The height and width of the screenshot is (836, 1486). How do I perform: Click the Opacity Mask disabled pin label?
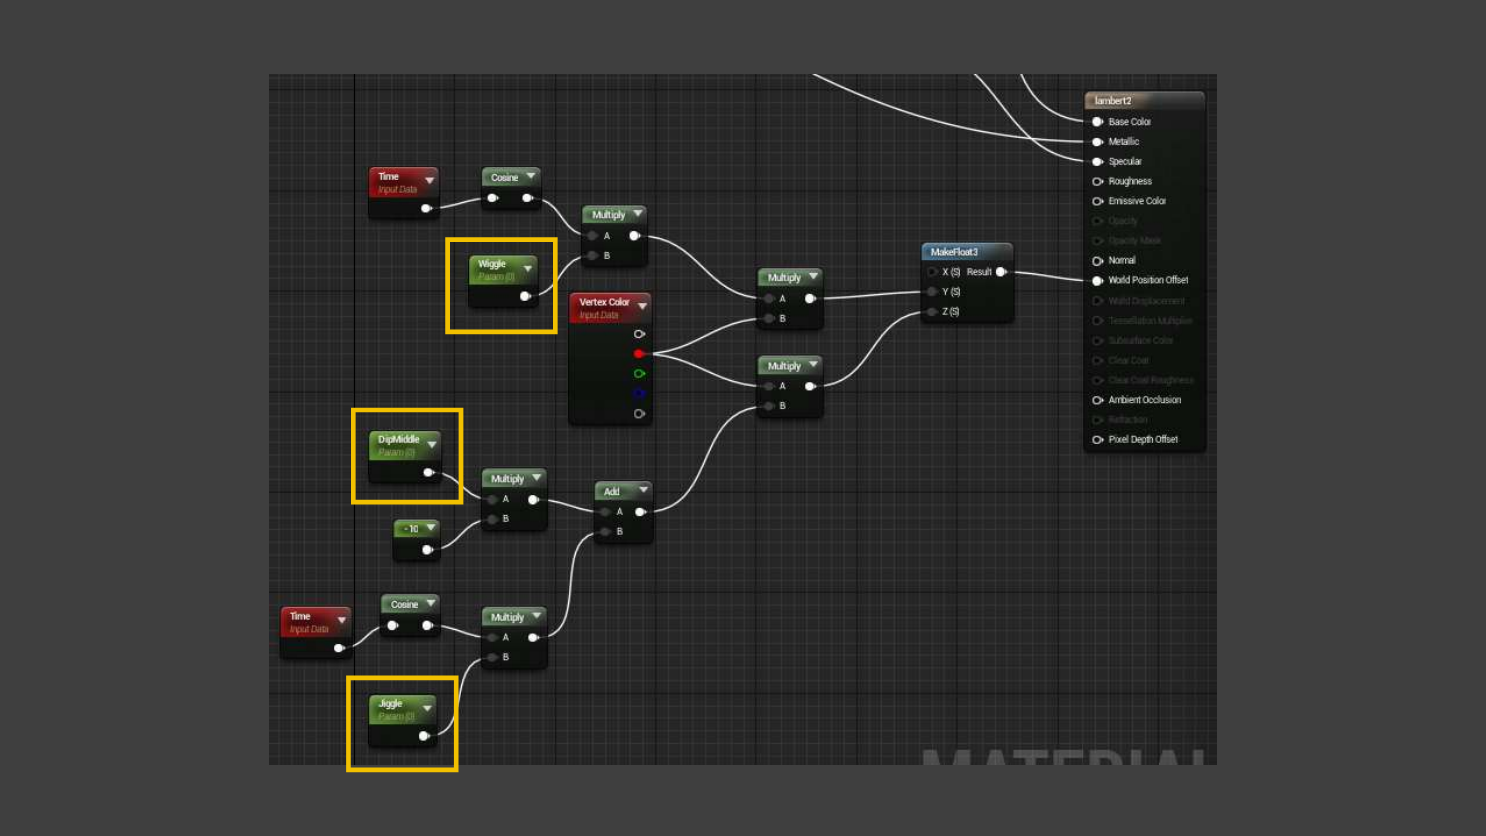point(1135,241)
